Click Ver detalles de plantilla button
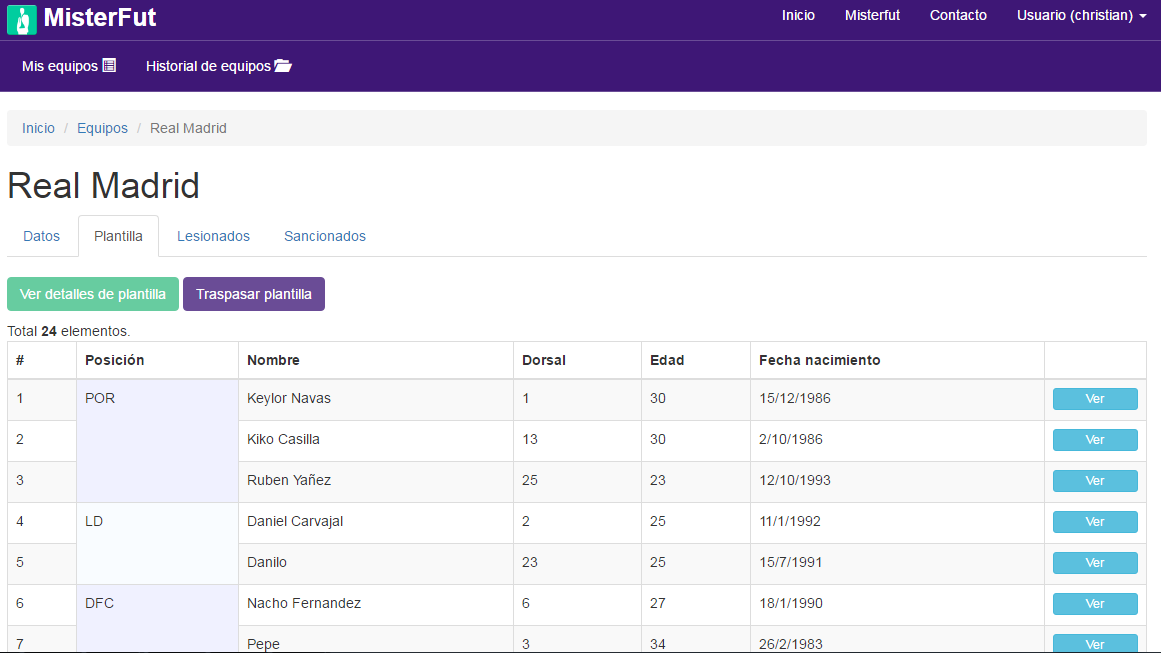Image resolution: width=1161 pixels, height=653 pixels. pos(93,294)
